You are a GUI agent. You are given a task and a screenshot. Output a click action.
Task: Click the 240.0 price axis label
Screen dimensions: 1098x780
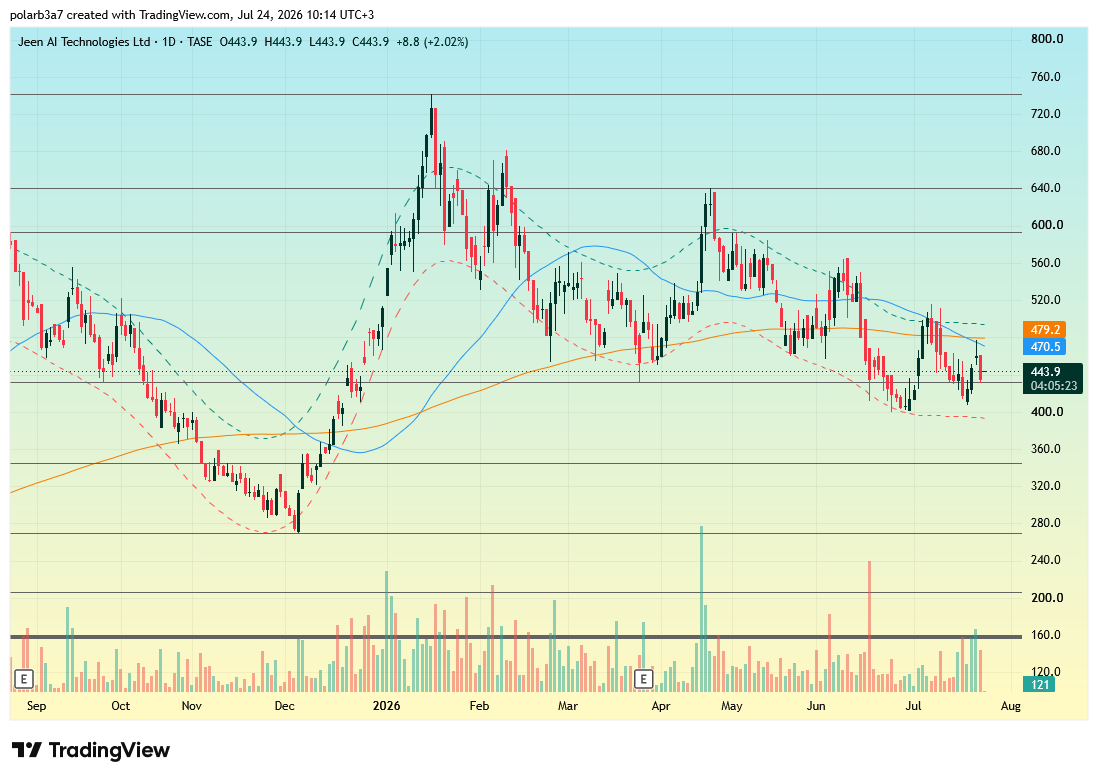(x=1047, y=560)
